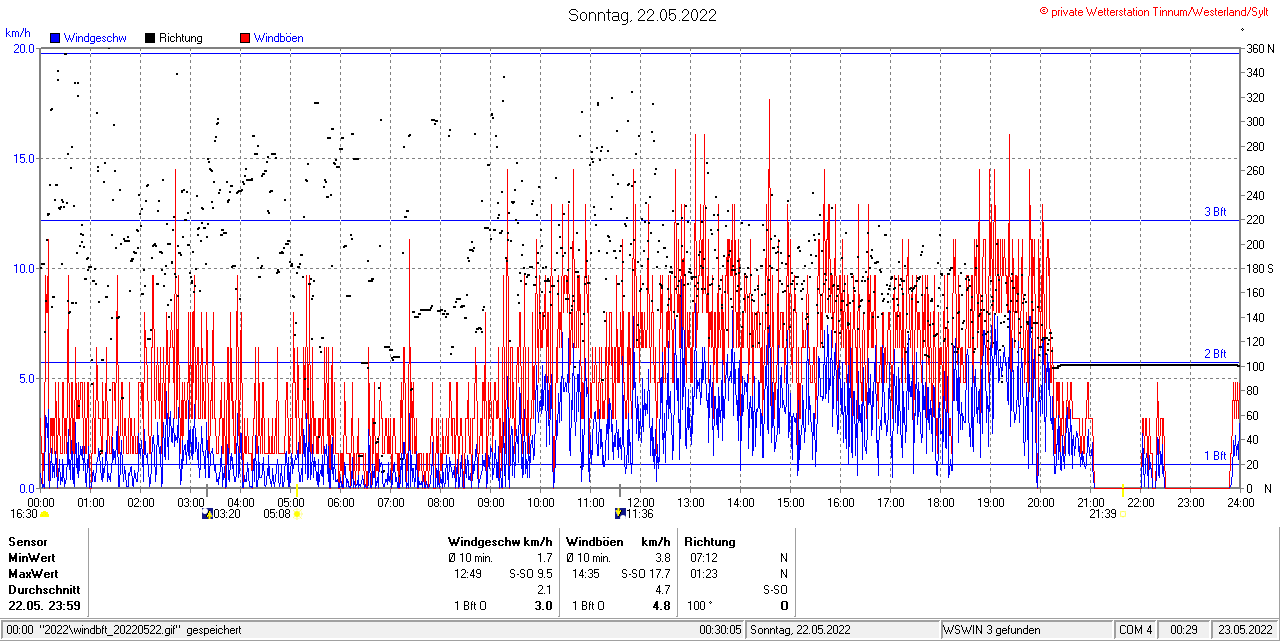1280x641 pixels.
Task: Click the 'km/h' axis unit label
Action: [17, 32]
